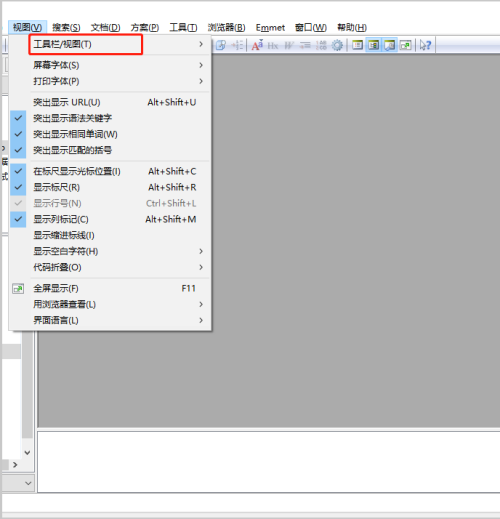Click the left panel scroll down arrow
Image resolution: width=500 pixels, height=519 pixels.
point(27,453)
